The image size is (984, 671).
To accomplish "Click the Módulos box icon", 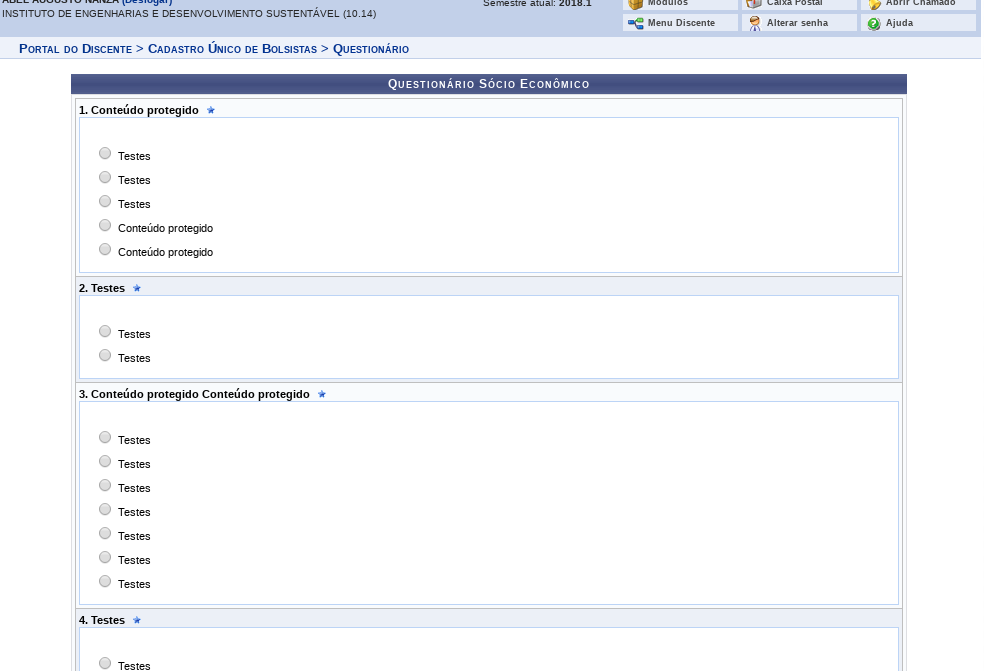I will pyautogui.click(x=635, y=4).
